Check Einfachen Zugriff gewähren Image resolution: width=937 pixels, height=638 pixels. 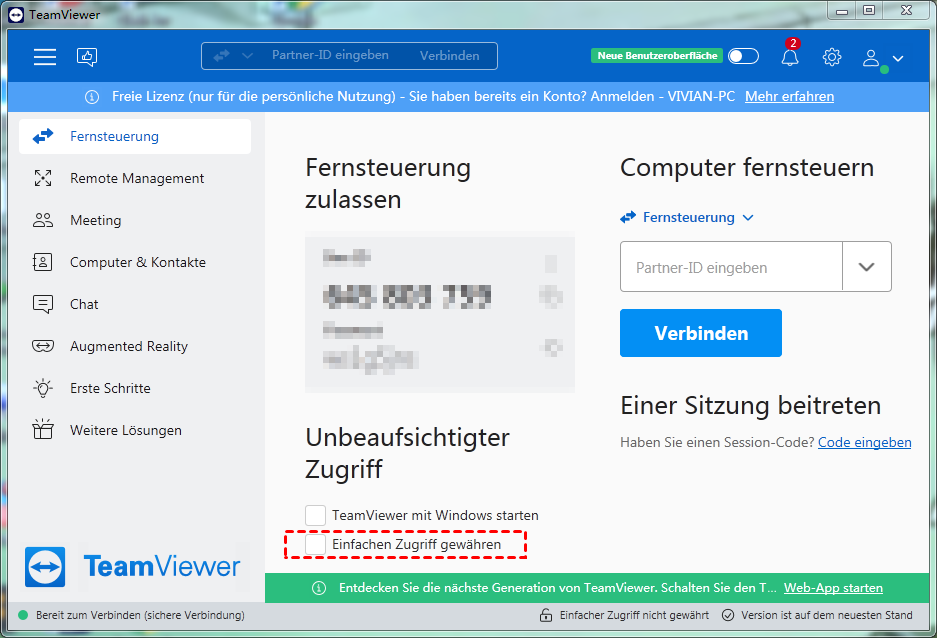tap(316, 544)
